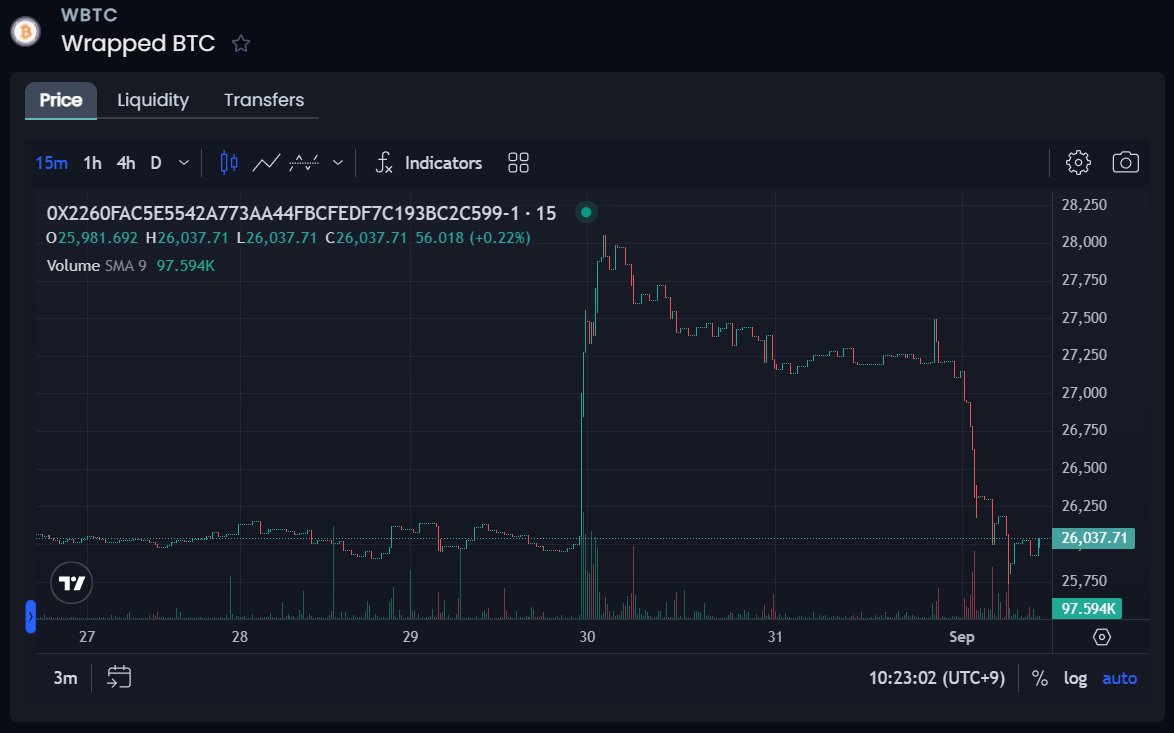
Task: Click the 27 date label on time axis
Action: coord(87,637)
